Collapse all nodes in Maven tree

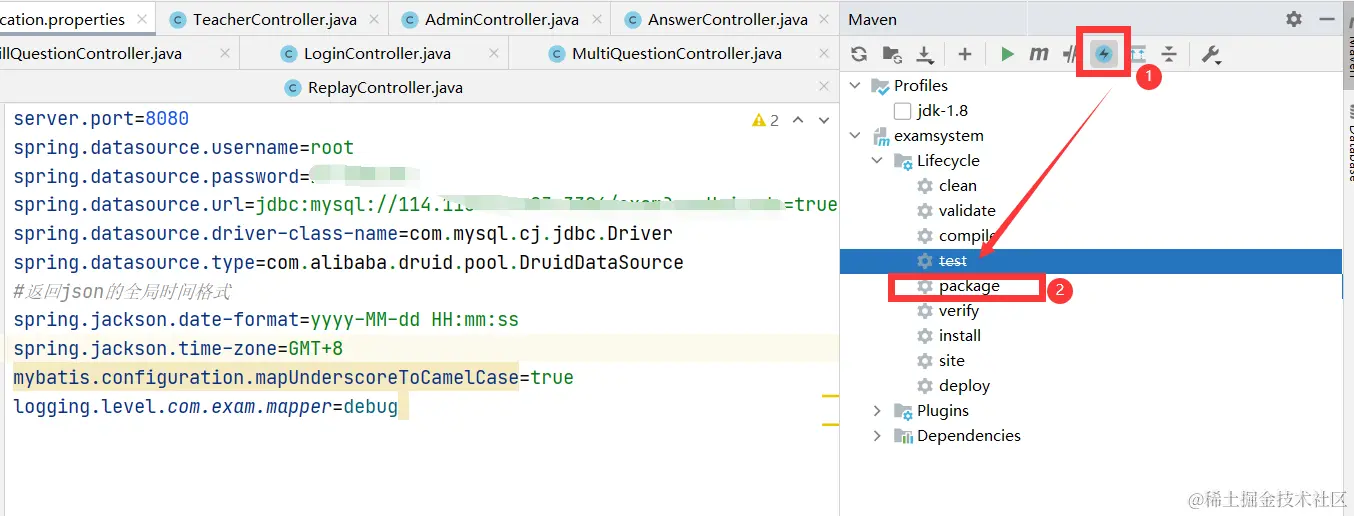1169,54
